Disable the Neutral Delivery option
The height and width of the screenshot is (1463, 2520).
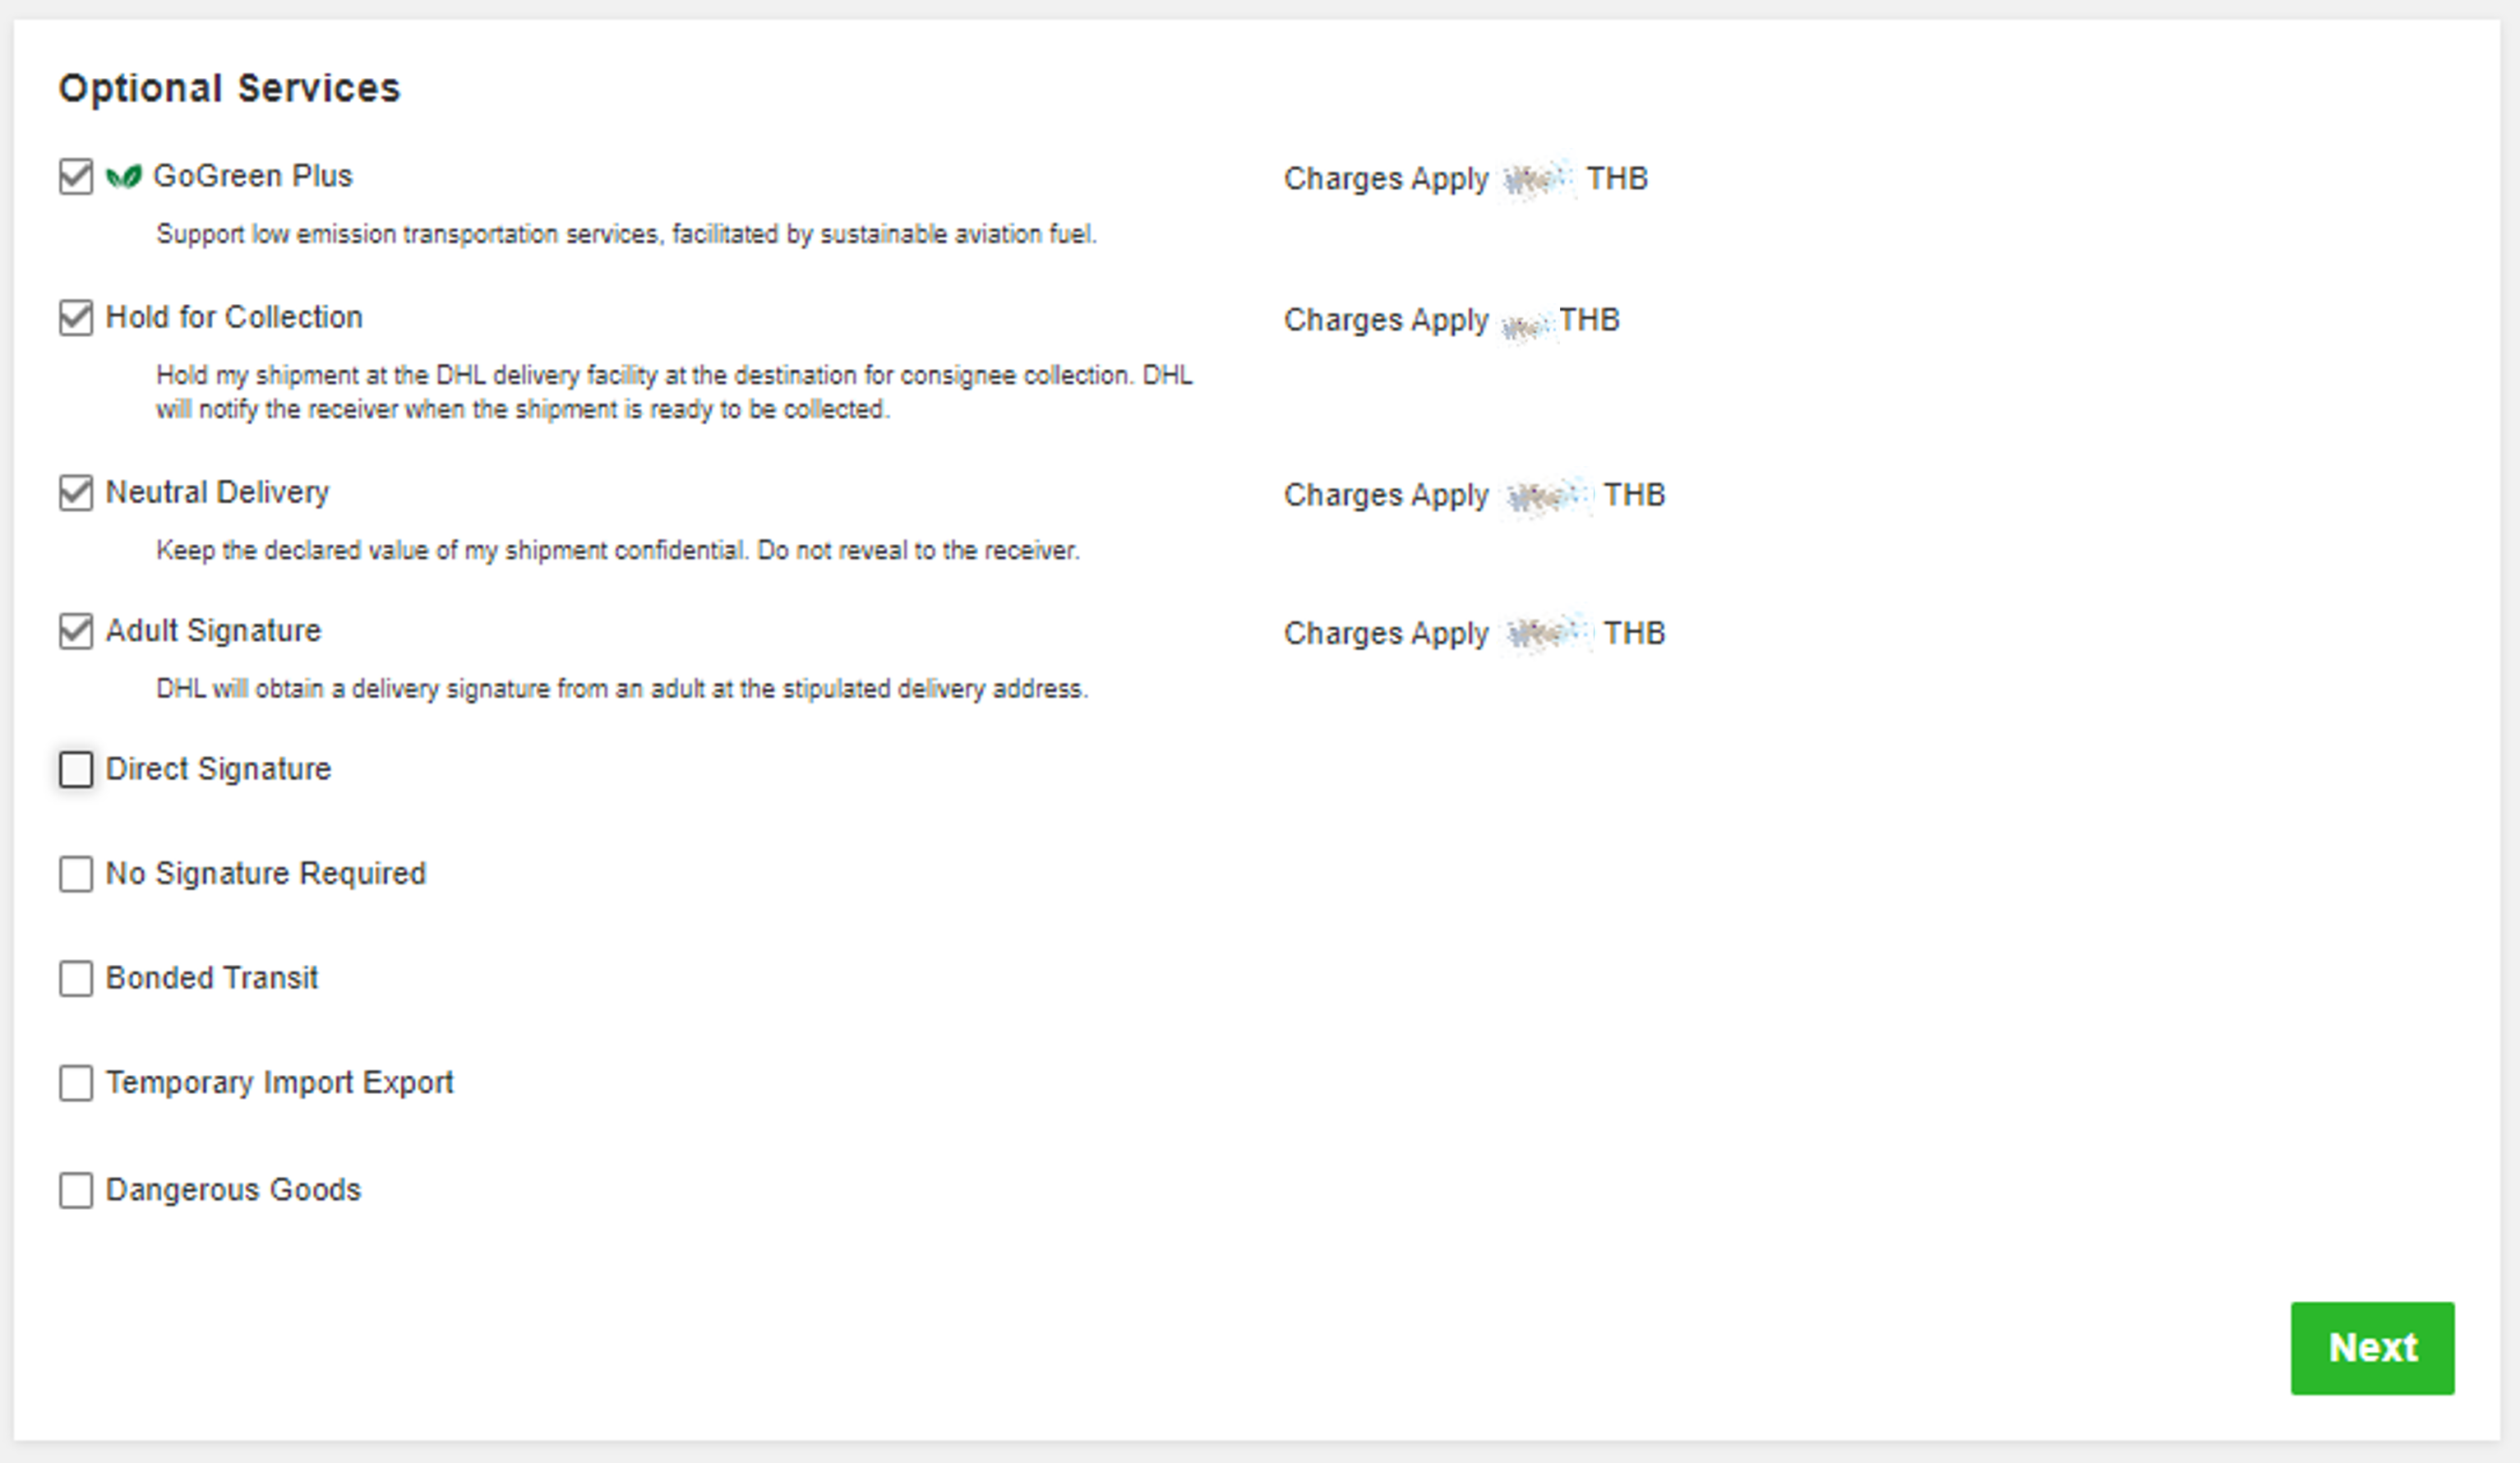pos(76,493)
